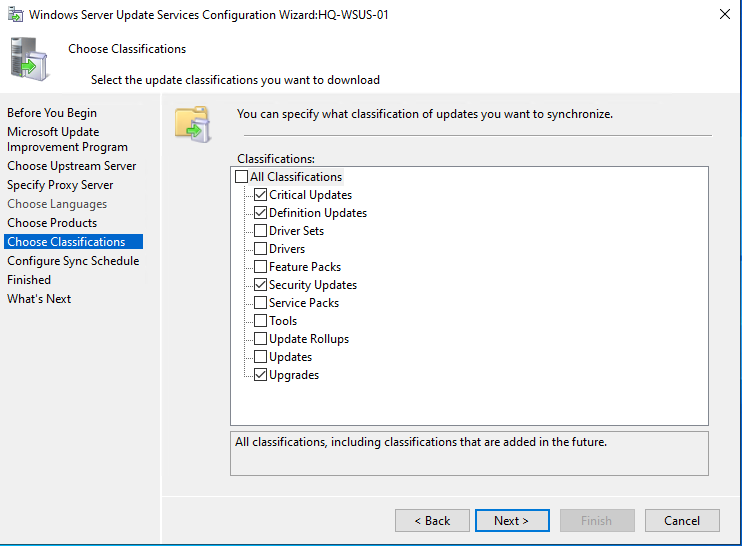
Task: Cancel the configuration wizard
Action: coord(682,521)
